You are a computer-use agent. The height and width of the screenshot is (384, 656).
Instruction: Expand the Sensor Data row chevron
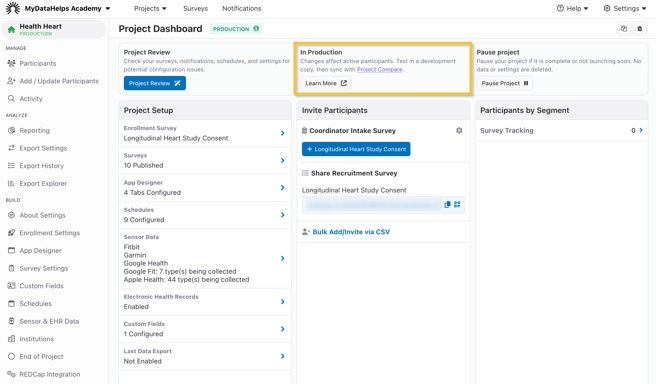282,258
